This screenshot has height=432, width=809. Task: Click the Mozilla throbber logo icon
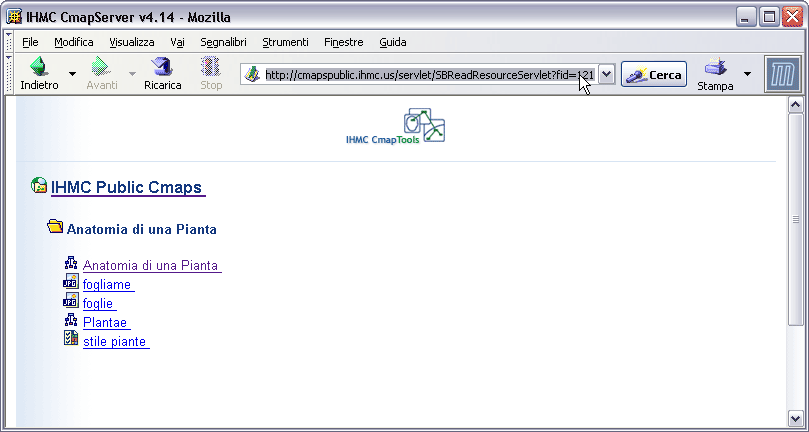[x=783, y=75]
